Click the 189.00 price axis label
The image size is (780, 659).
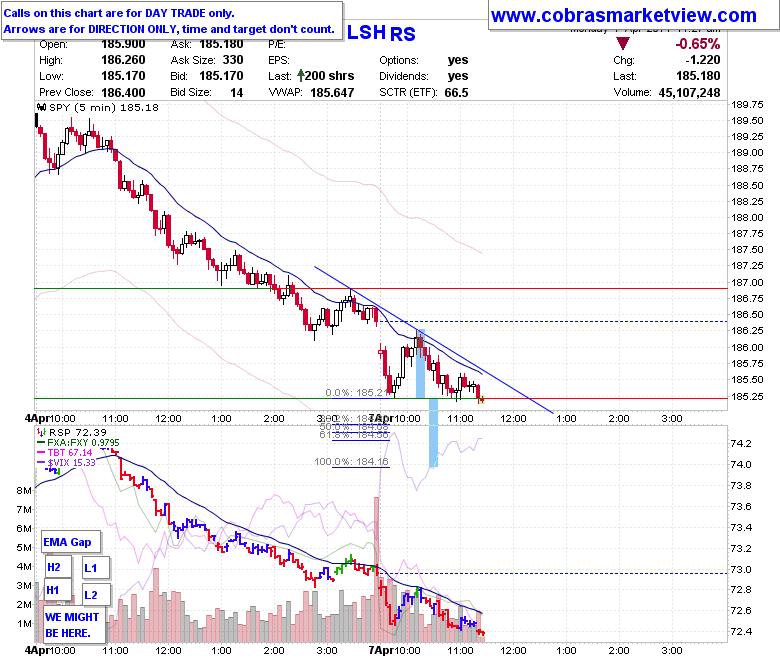[x=747, y=153]
